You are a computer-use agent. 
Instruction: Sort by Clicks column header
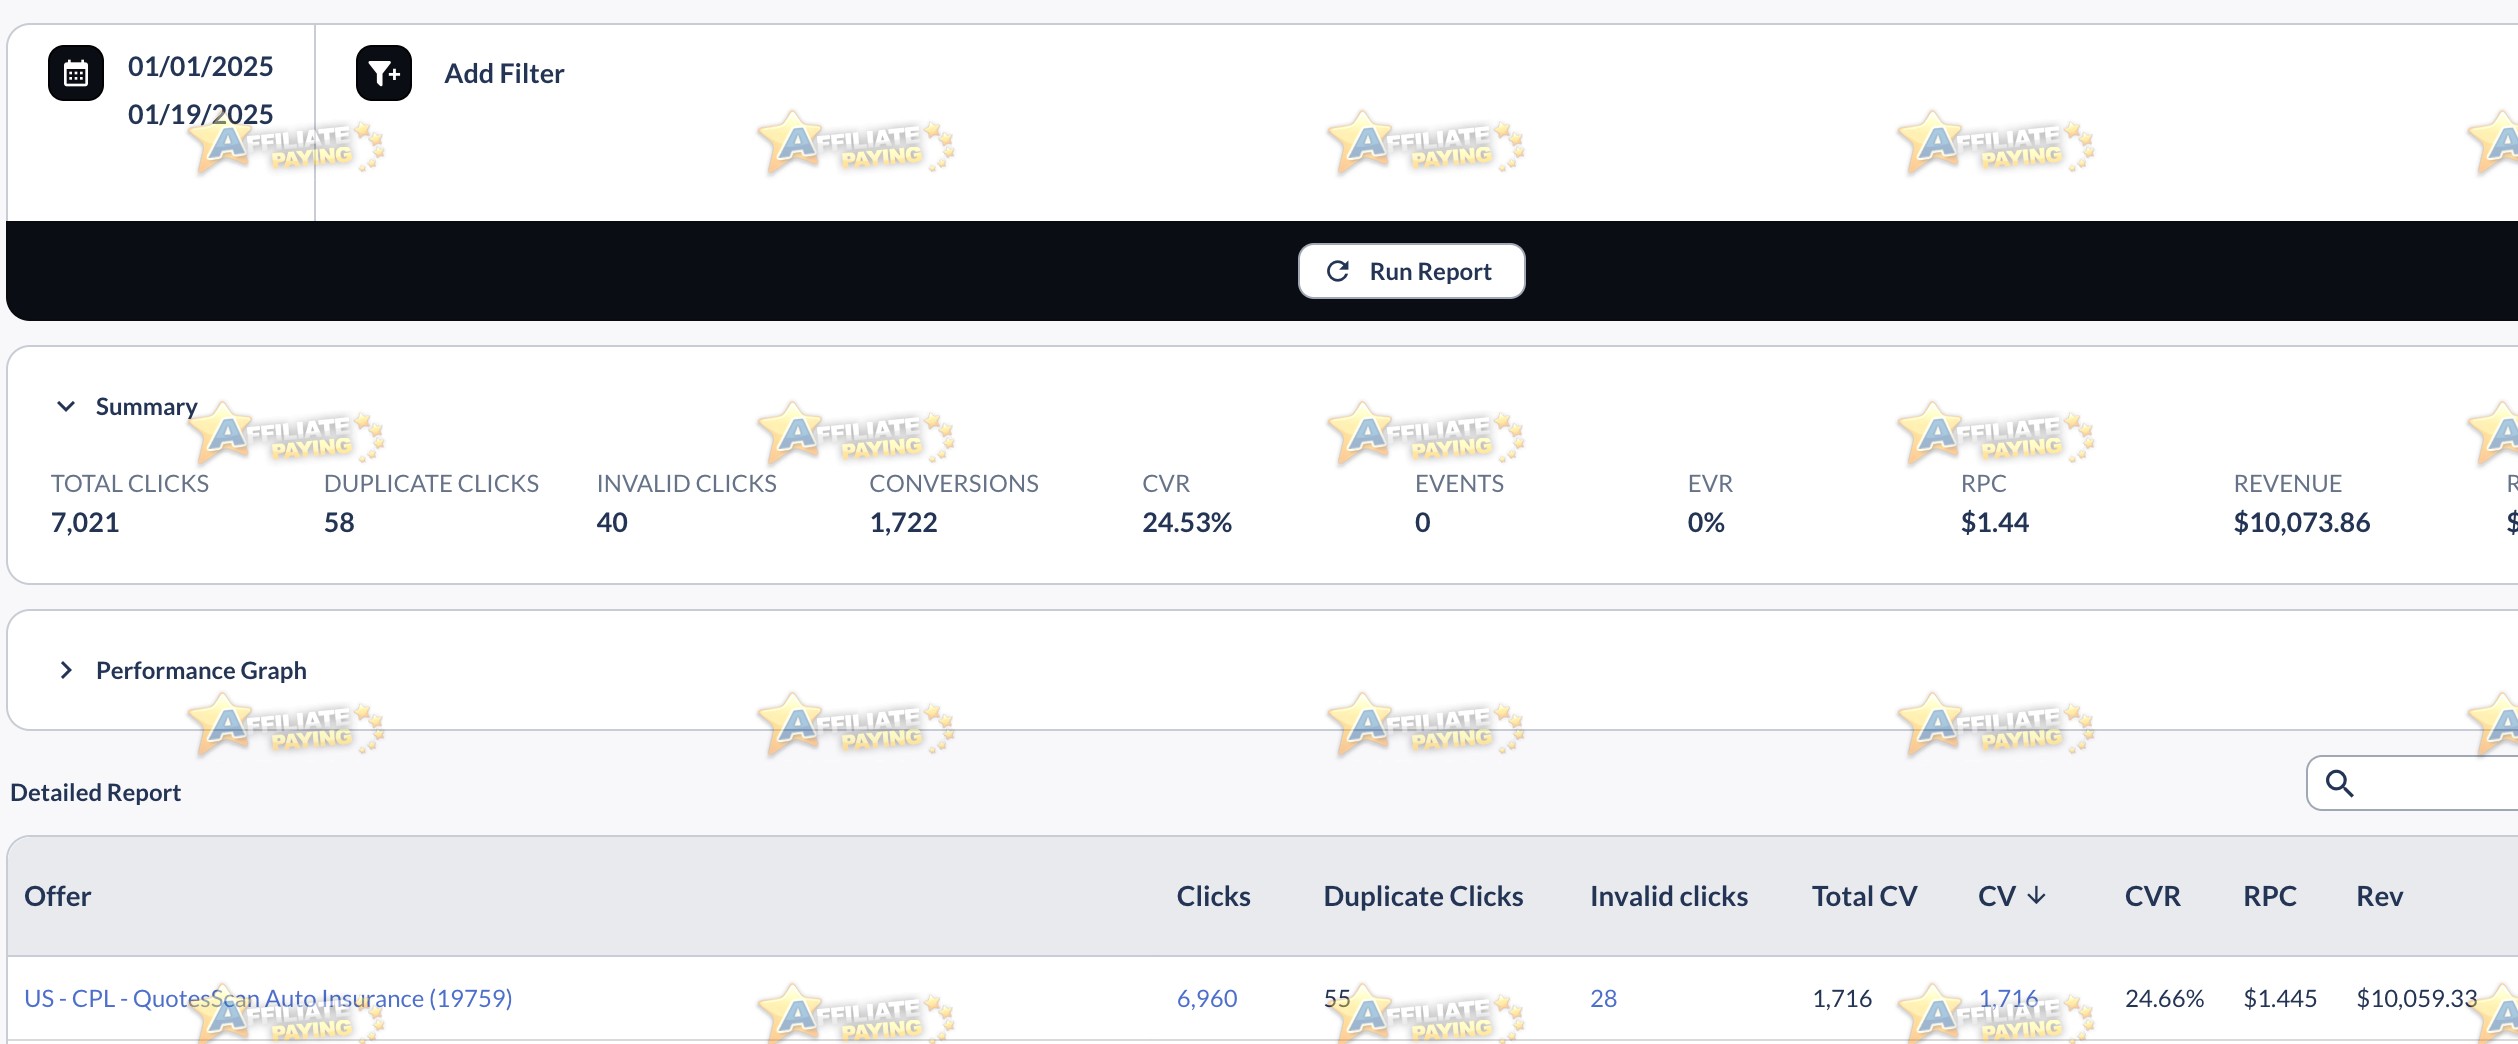coord(1213,896)
